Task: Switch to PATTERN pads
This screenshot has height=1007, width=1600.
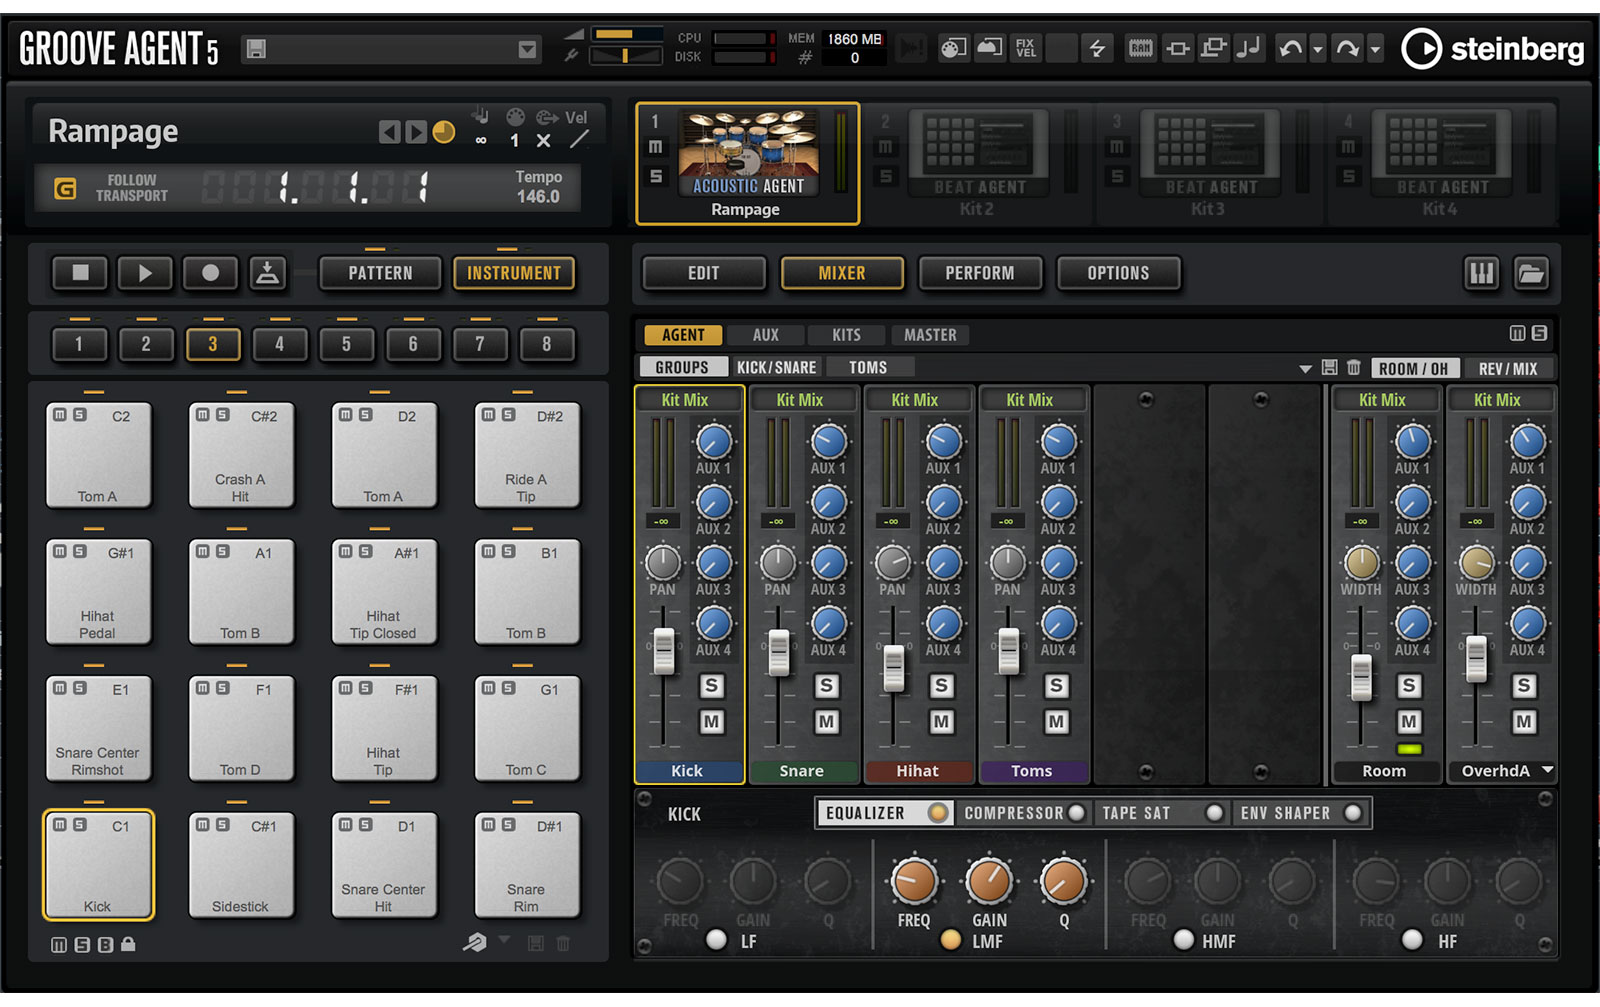Action: (380, 273)
